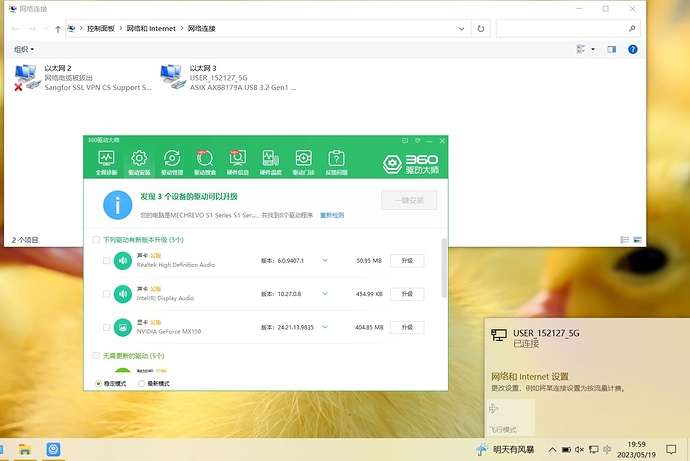Open the notification center icon
690x461 pixels.
(x=671, y=450)
